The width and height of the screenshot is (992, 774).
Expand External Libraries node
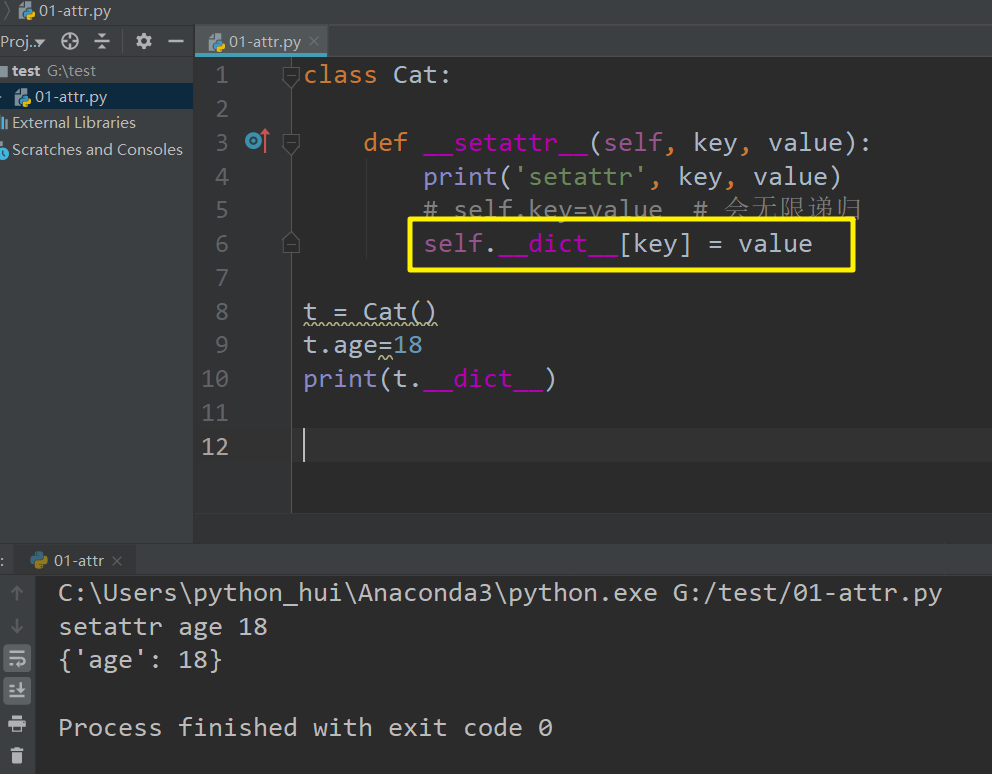pos(73,123)
